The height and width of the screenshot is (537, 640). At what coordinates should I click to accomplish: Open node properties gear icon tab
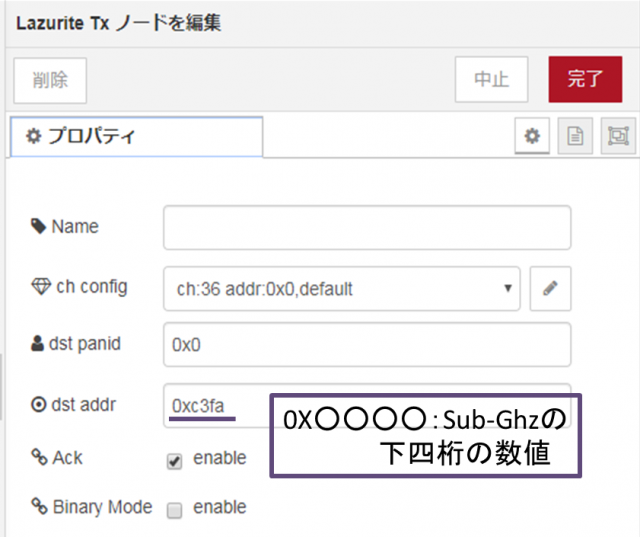tap(532, 136)
